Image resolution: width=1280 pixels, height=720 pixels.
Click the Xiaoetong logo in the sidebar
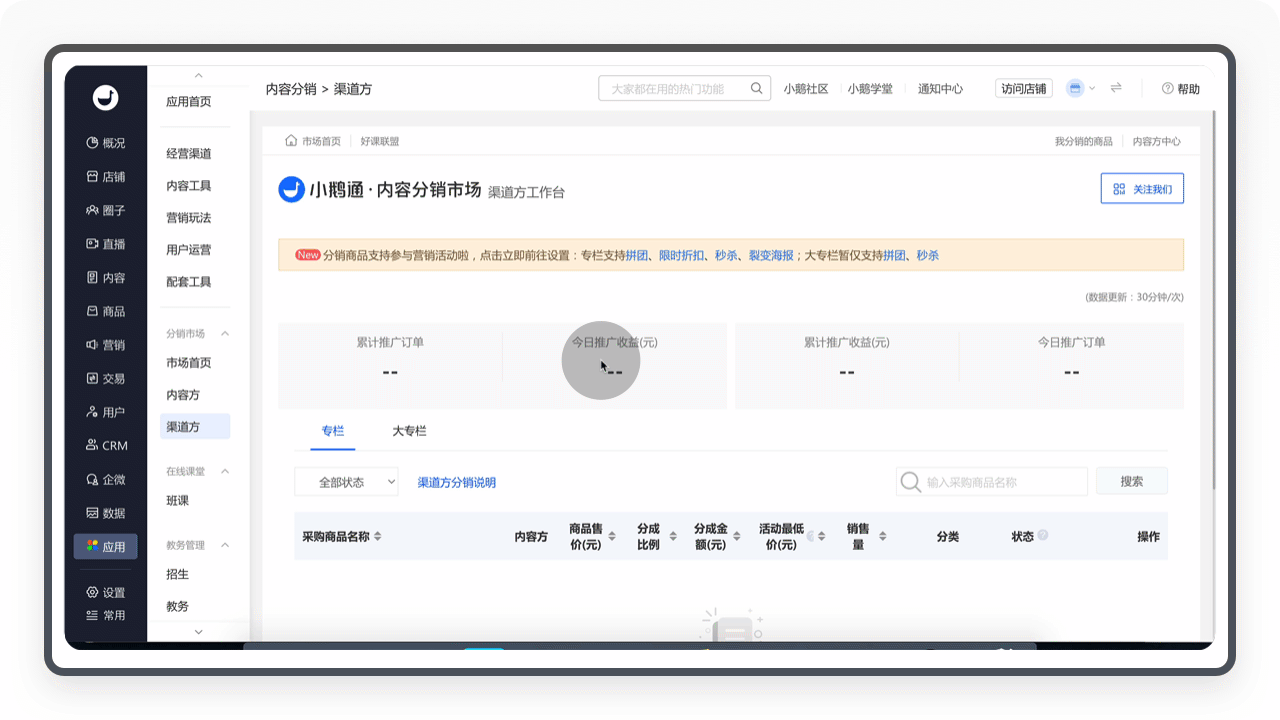tap(105, 97)
